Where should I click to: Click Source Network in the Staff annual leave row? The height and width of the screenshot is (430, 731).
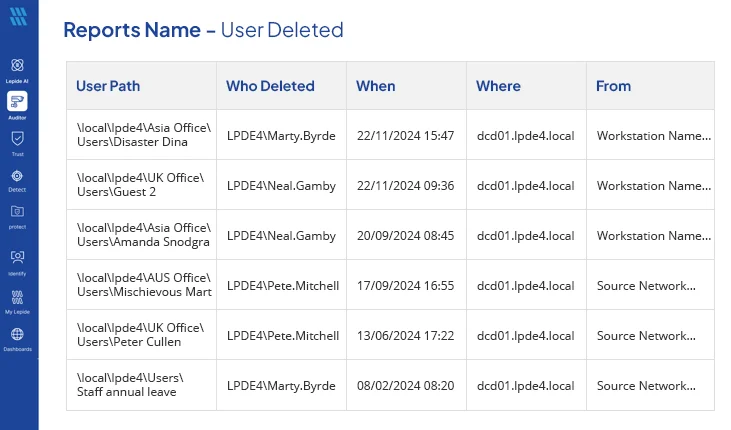point(646,386)
